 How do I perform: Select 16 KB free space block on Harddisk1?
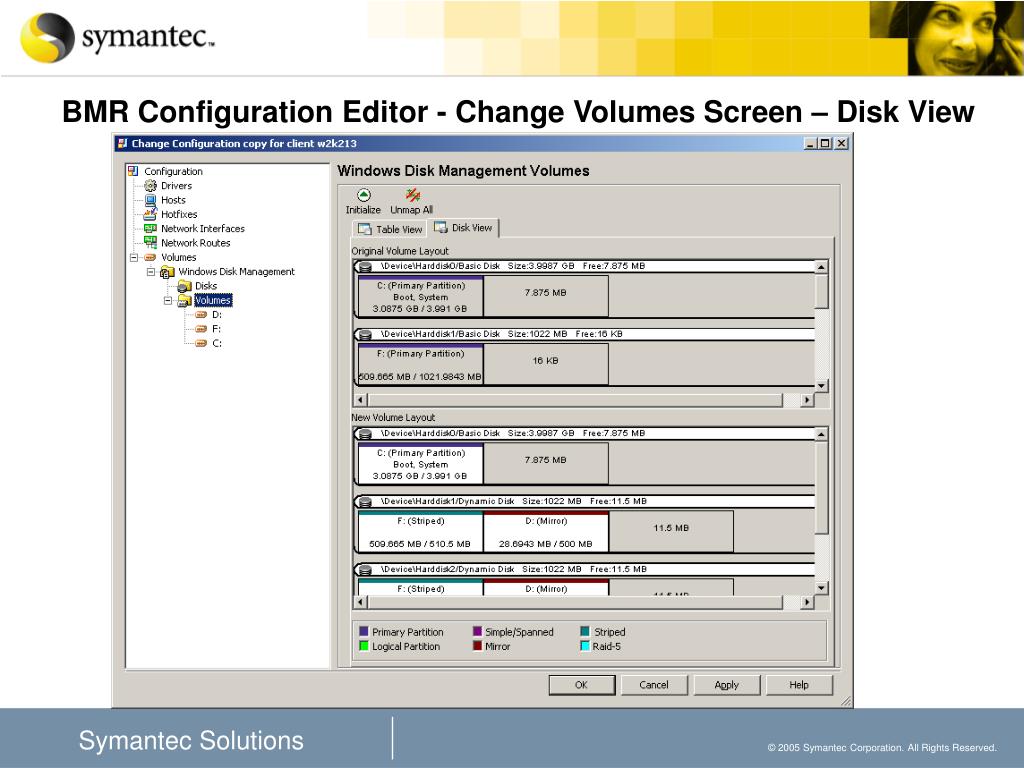tap(546, 364)
